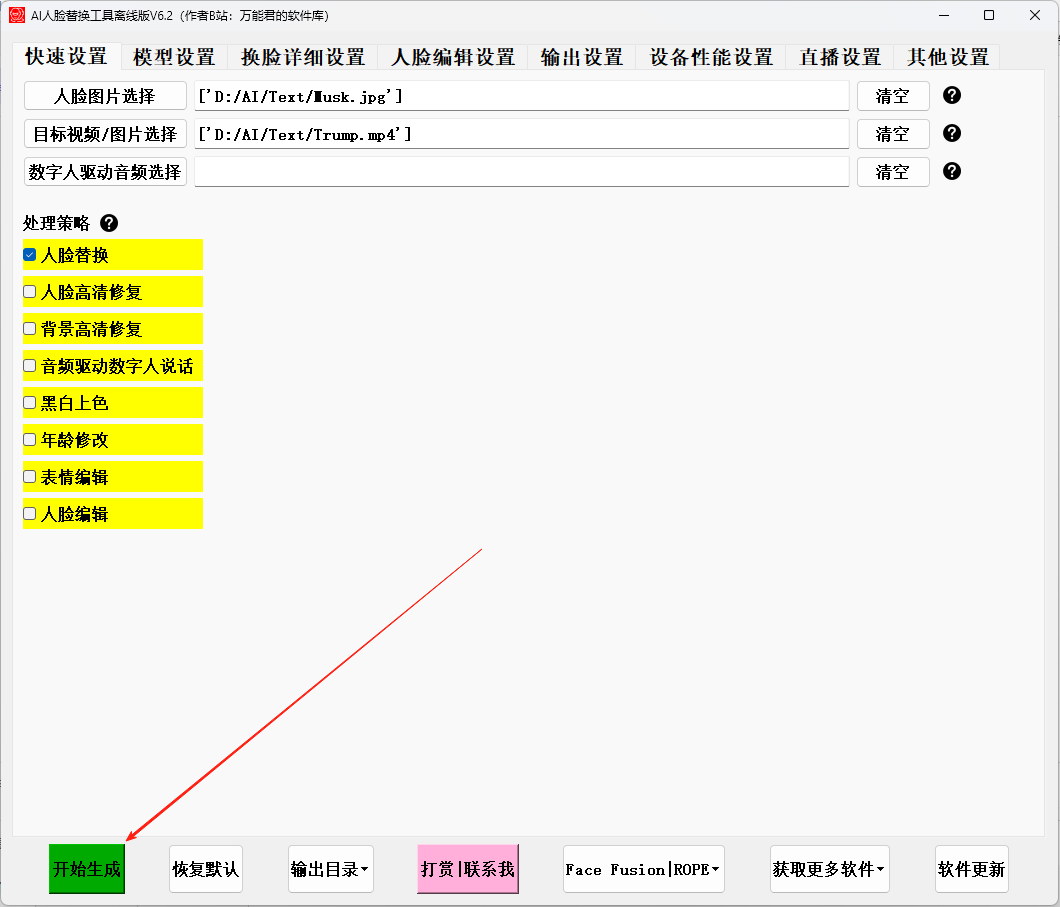The image size is (1060, 907).
Task: Click the empty driving audio path field
Action: click(x=521, y=172)
